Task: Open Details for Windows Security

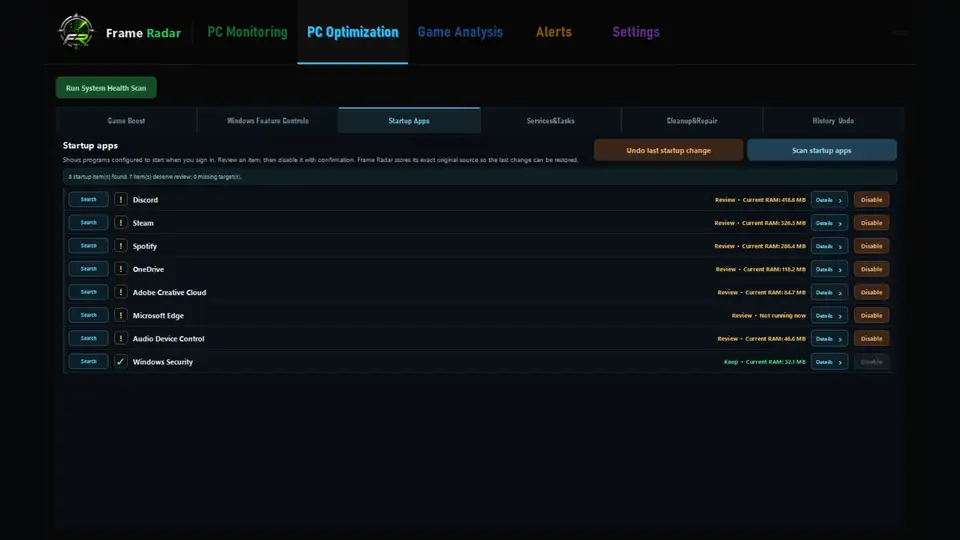Action: click(829, 362)
